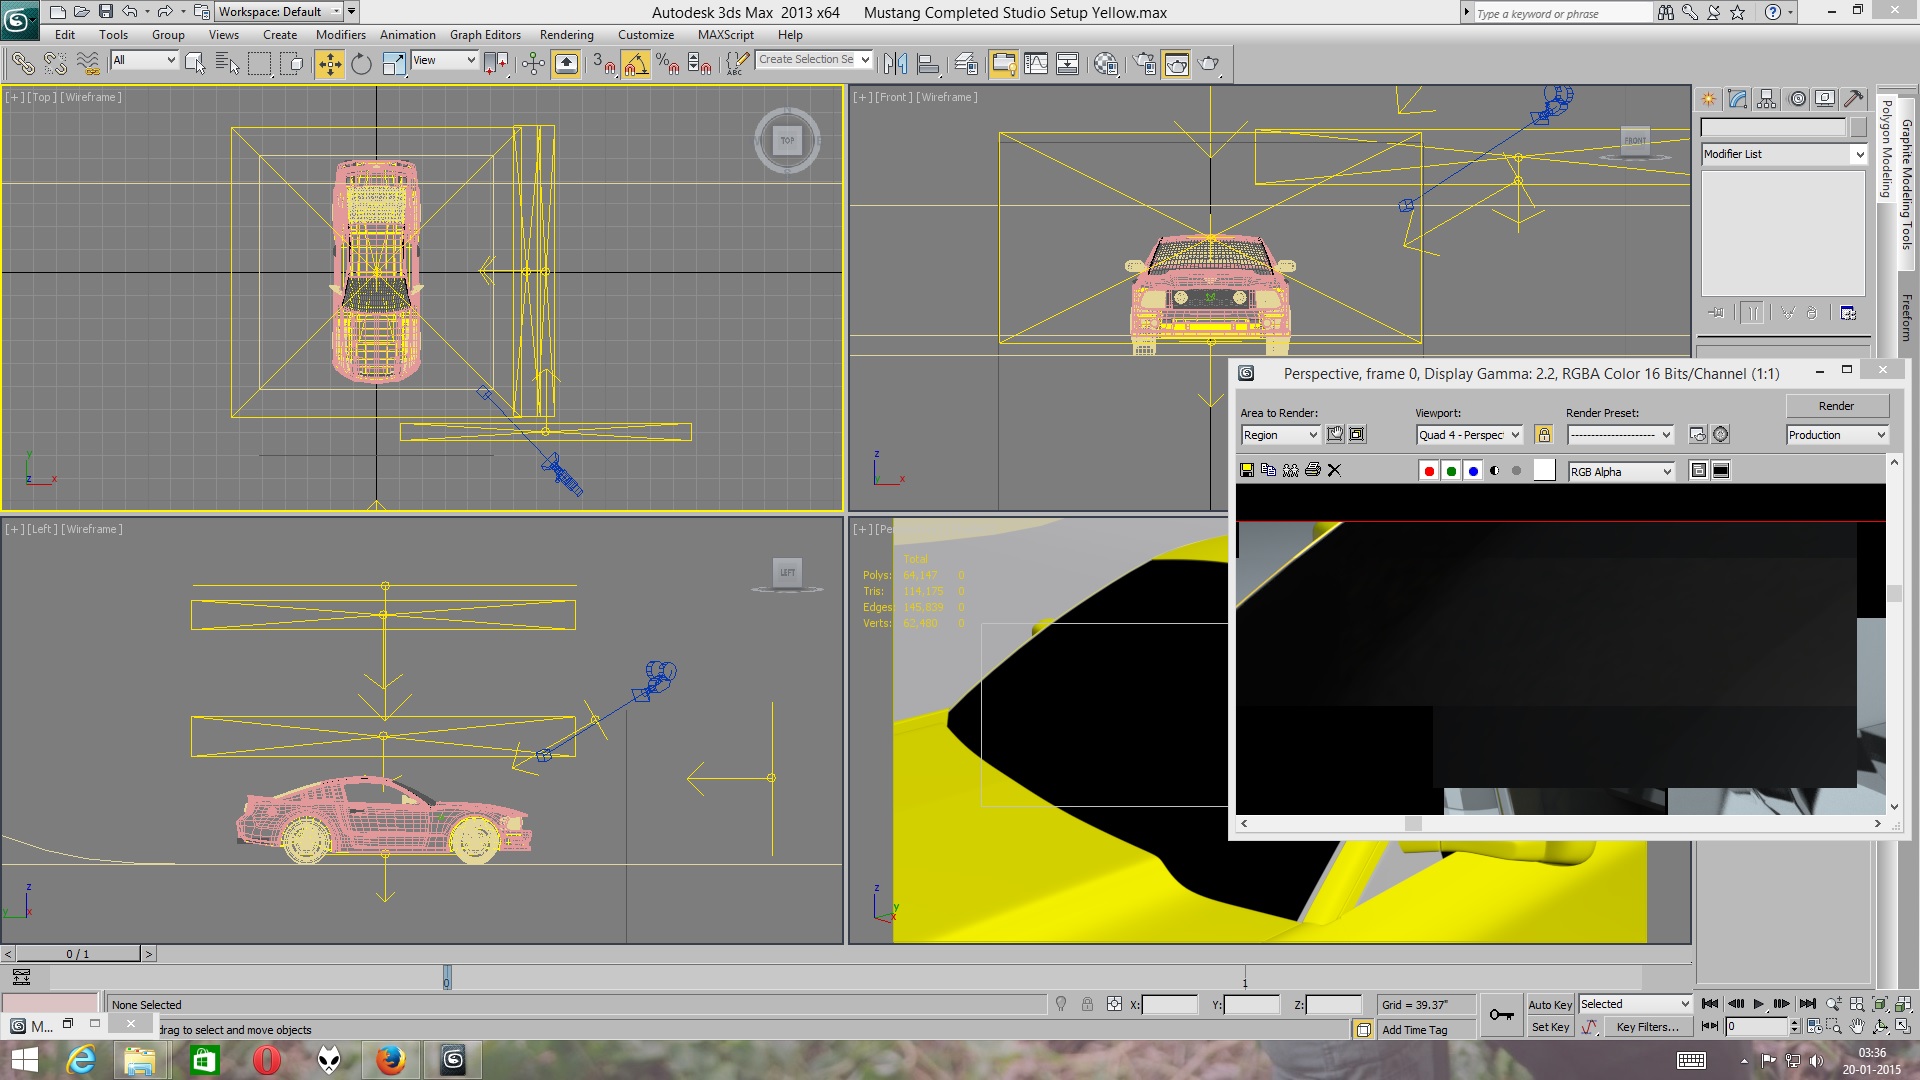The image size is (1920, 1080).
Task: Click the Set Key button
Action: click(x=1550, y=1026)
